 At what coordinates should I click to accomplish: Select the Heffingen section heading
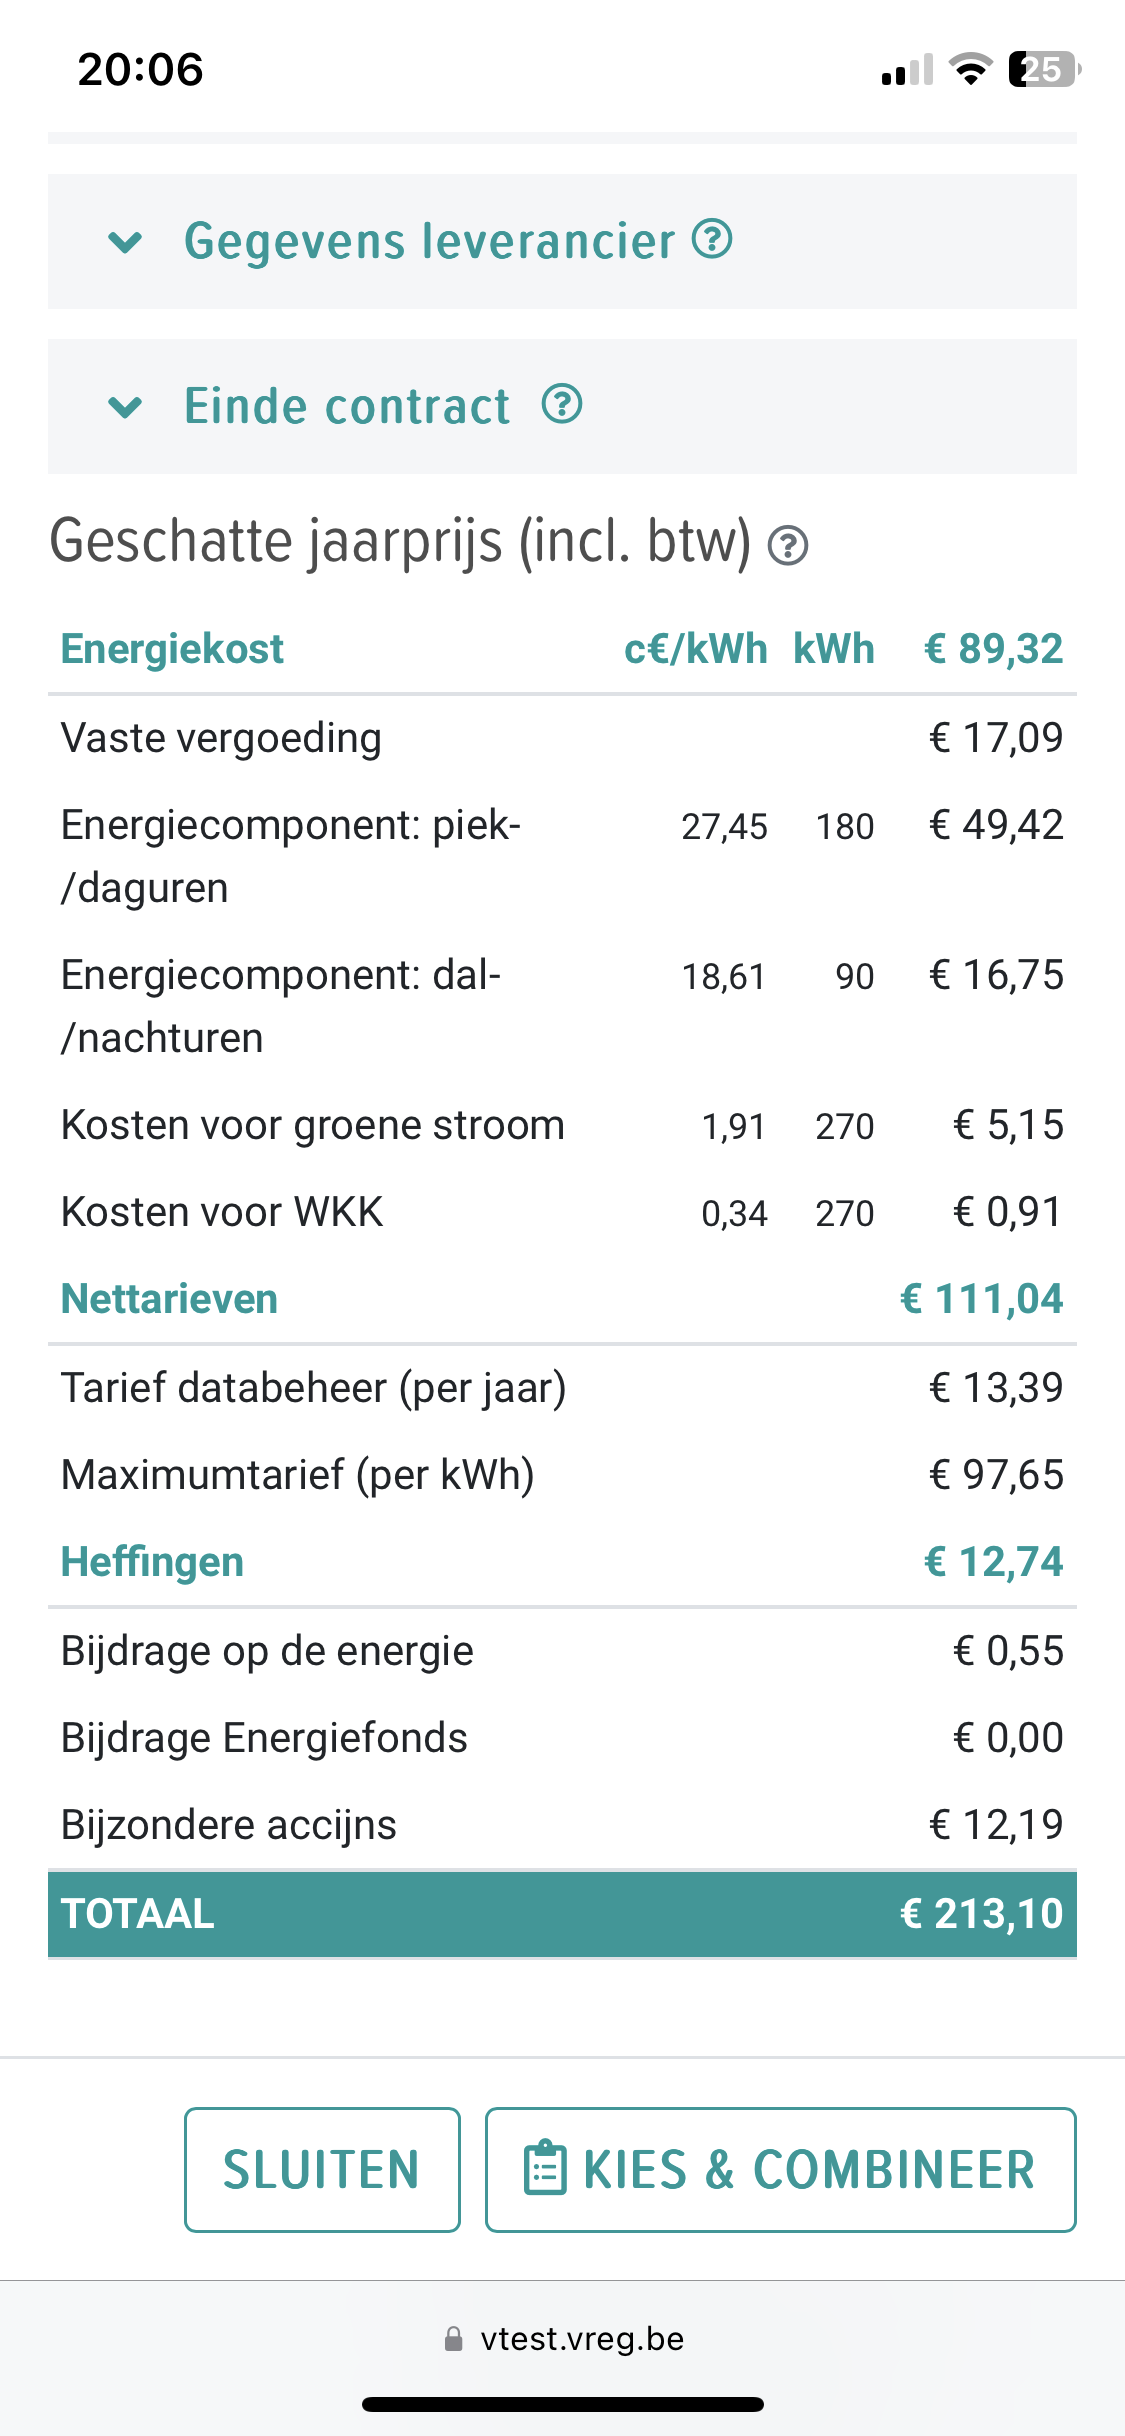point(152,1562)
